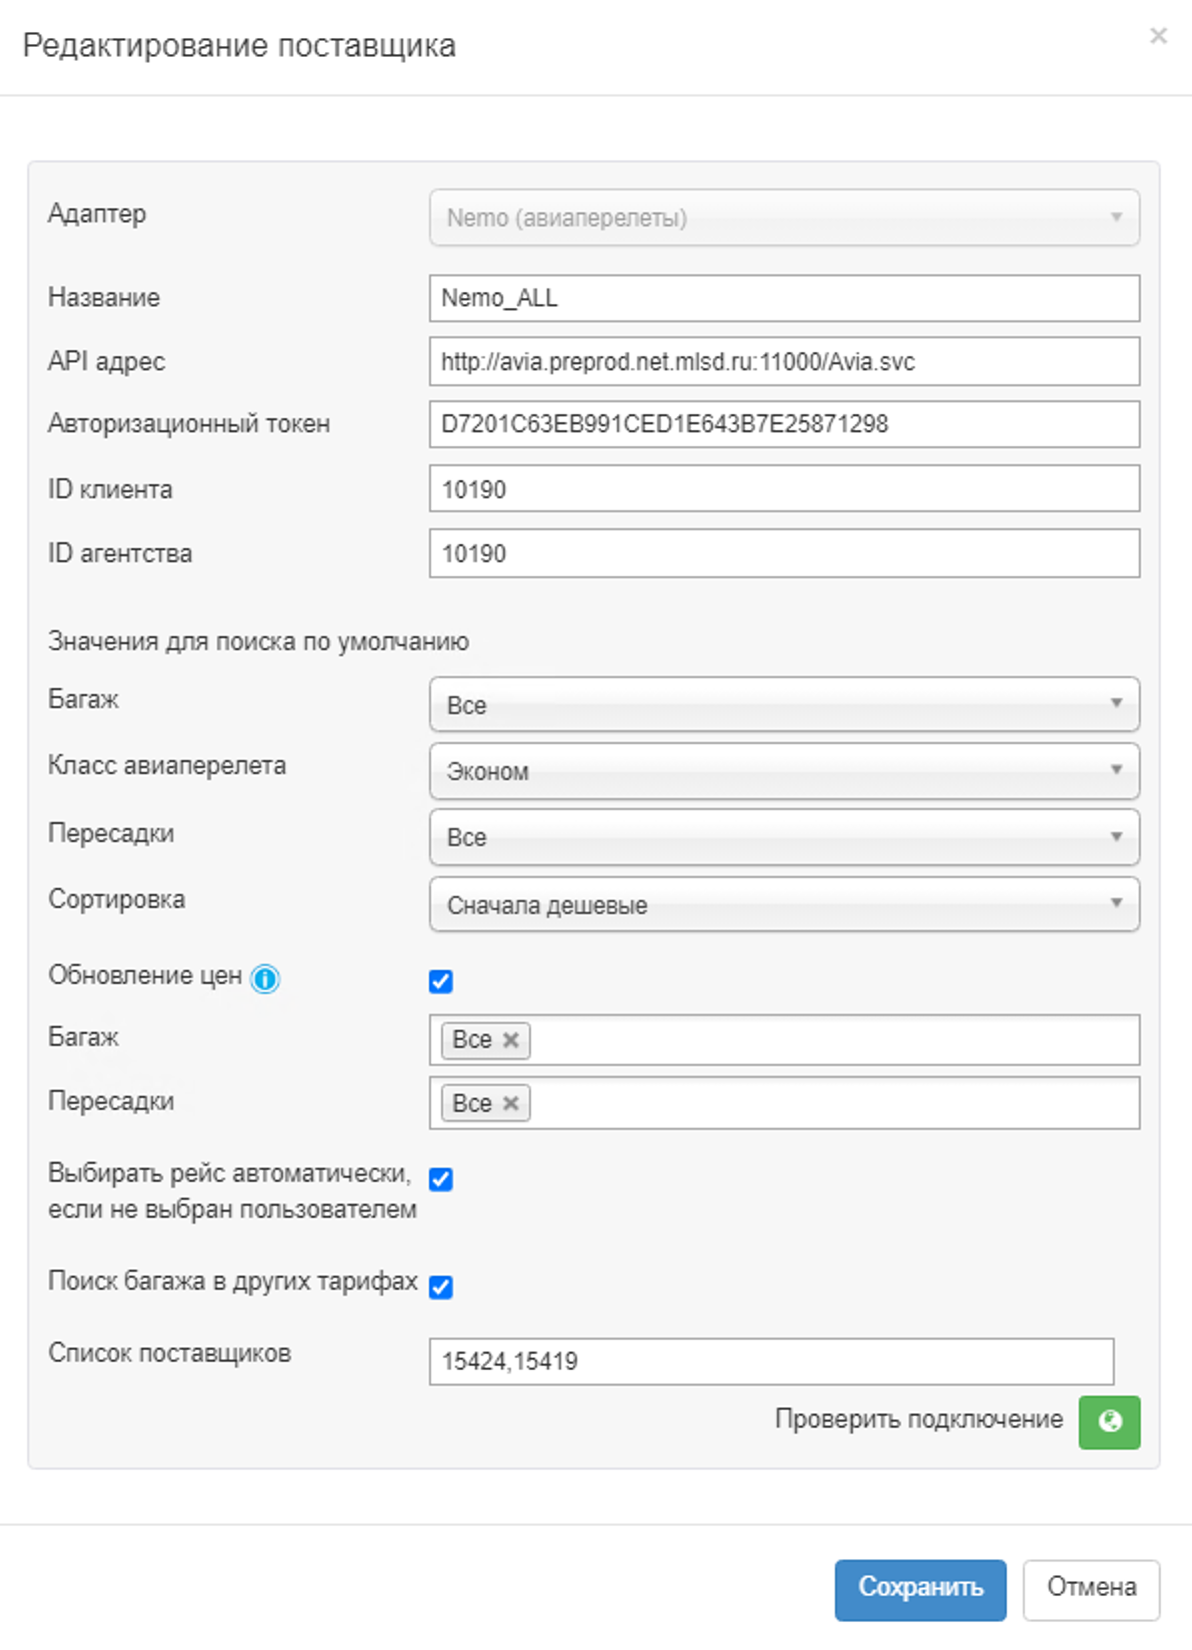The width and height of the screenshot is (1192, 1650).
Task: Click the Список поставщиков input field
Action: tap(771, 1361)
